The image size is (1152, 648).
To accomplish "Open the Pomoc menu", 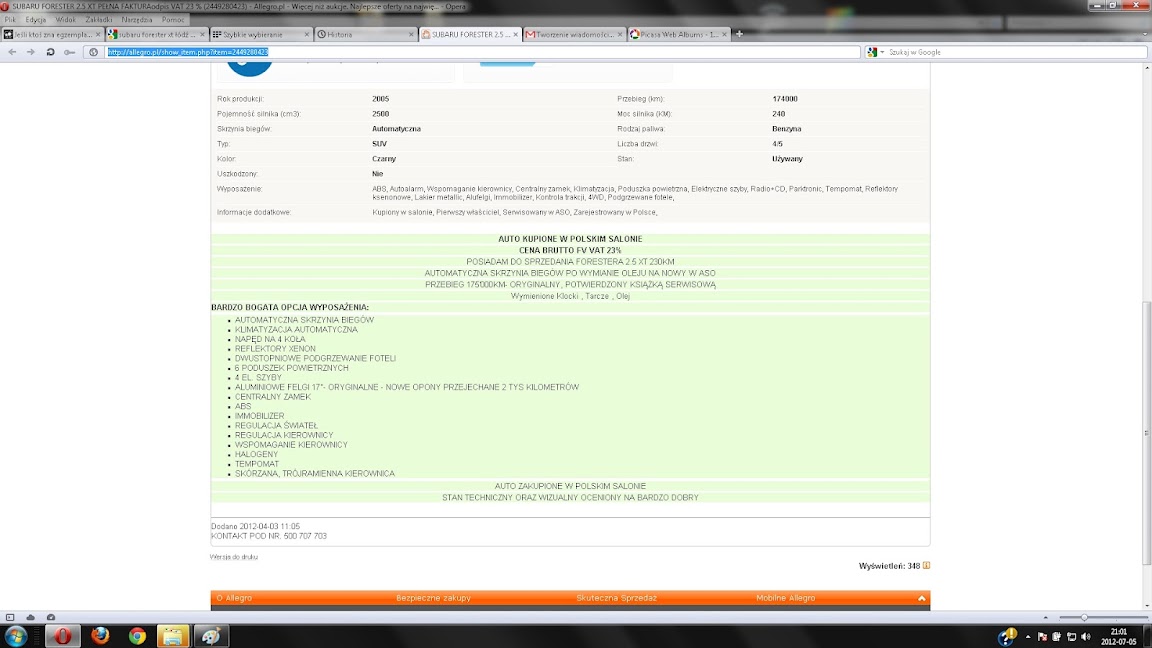I will 173,20.
